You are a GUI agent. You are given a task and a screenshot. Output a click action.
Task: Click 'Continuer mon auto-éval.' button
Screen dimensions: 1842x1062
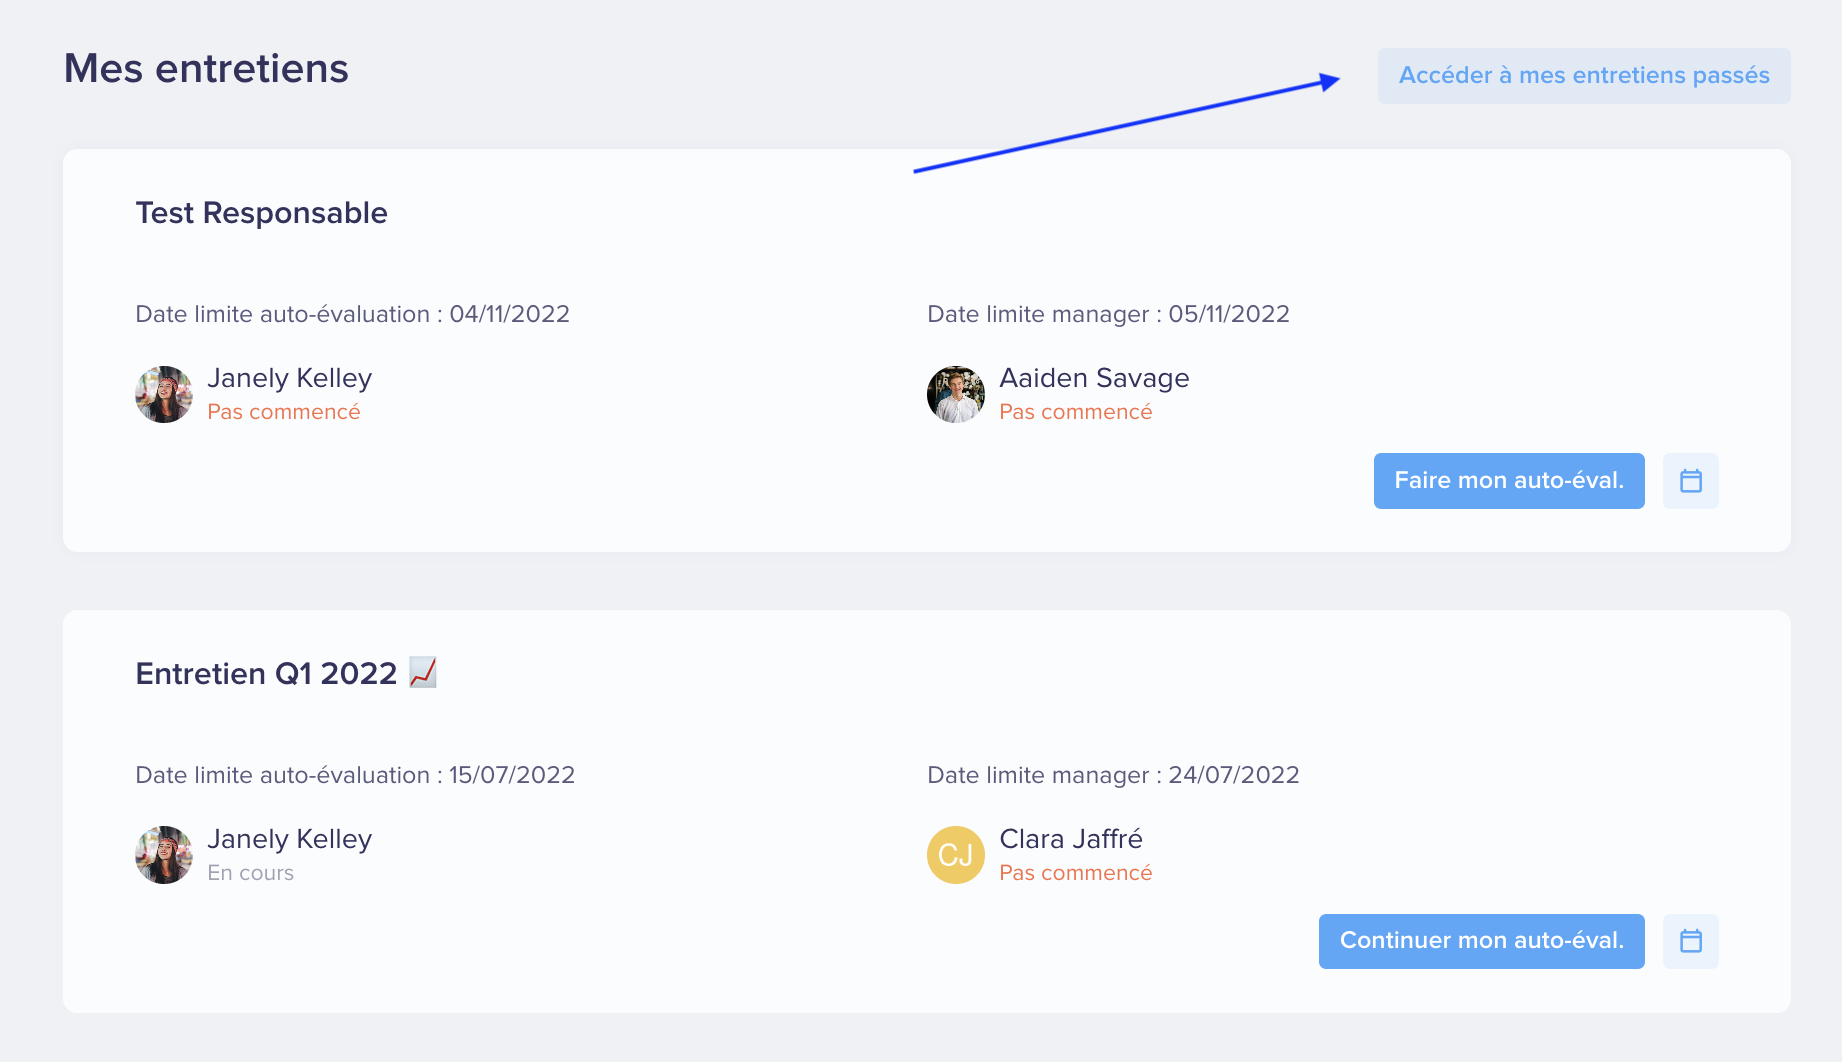1482,941
